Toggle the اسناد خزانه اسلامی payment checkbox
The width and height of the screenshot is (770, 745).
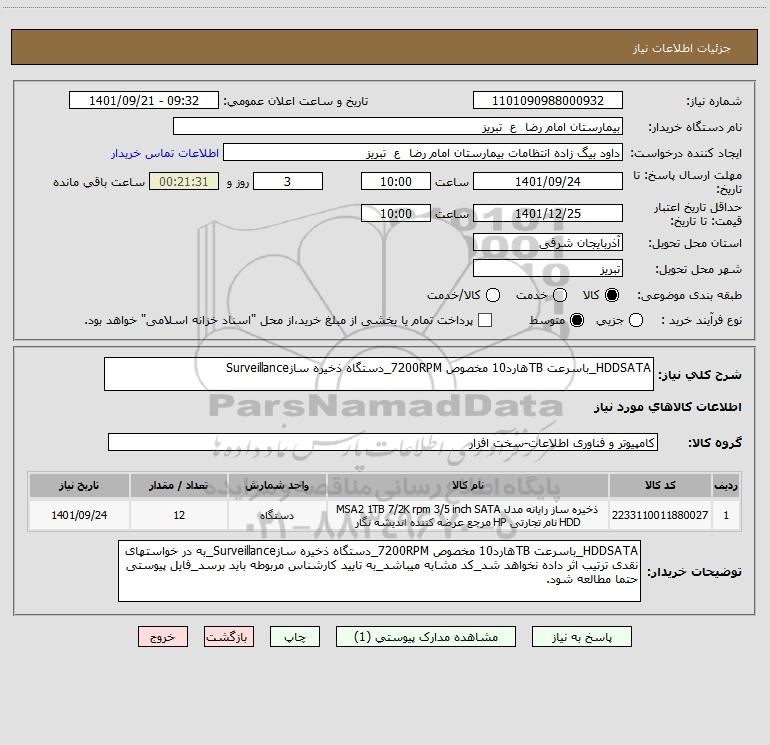[485, 320]
